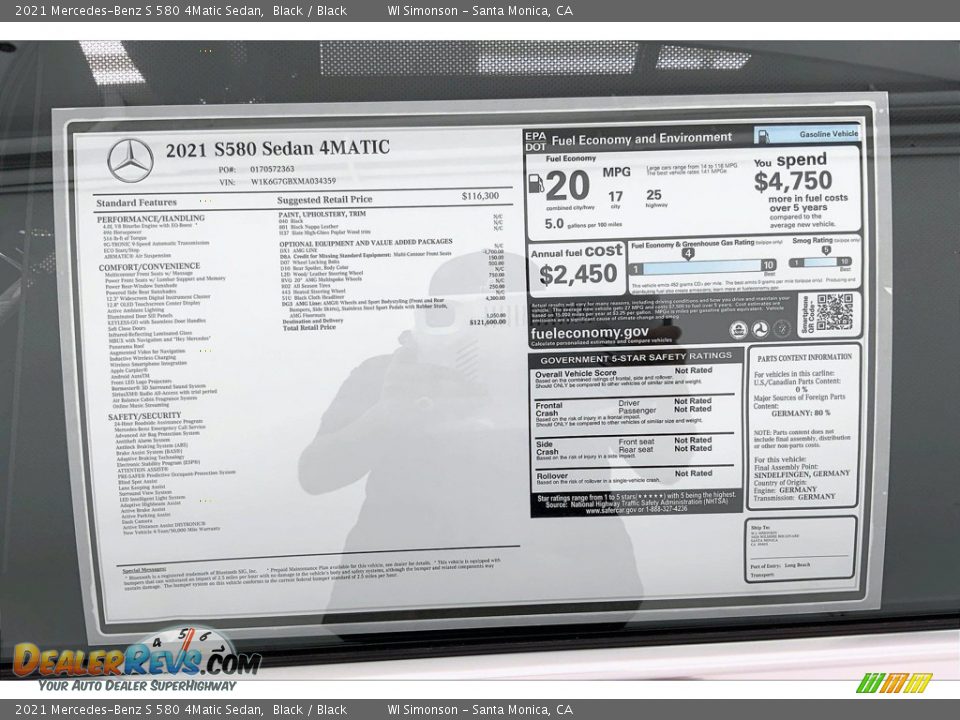The width and height of the screenshot is (960, 720).
Task: Click the You spend $4,750 amount
Action: pyautogui.click(x=793, y=181)
